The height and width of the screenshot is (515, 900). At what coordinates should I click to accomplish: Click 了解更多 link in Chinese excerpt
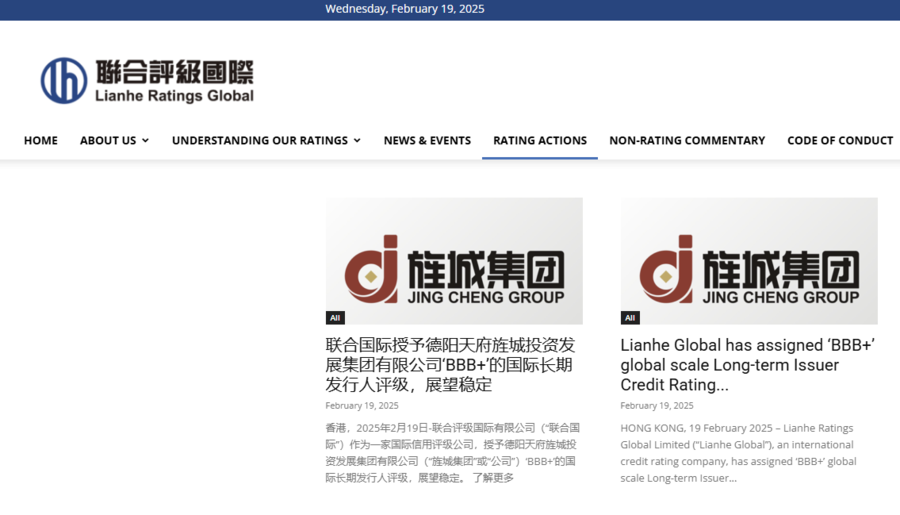click(492, 478)
